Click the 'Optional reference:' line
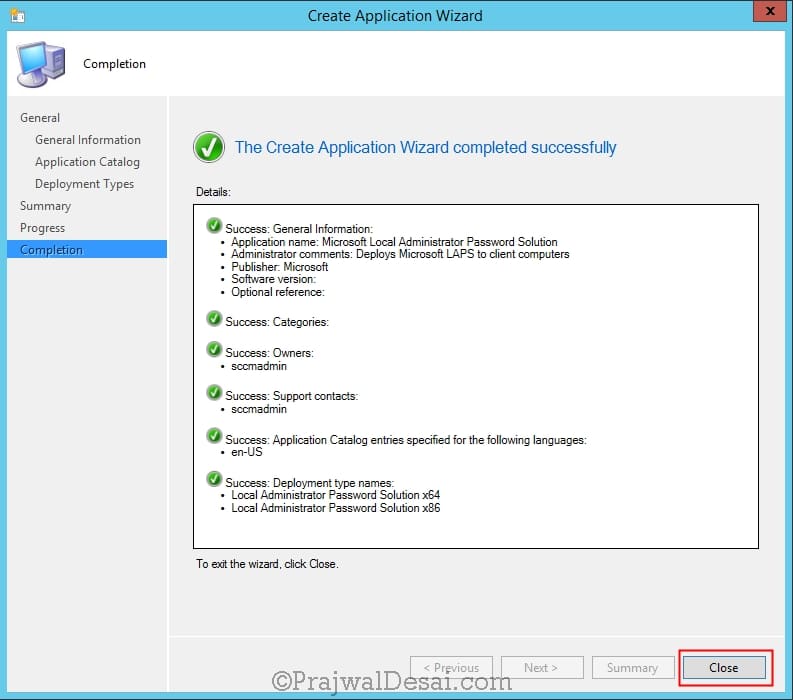The width and height of the screenshot is (793, 700). pyautogui.click(x=278, y=292)
